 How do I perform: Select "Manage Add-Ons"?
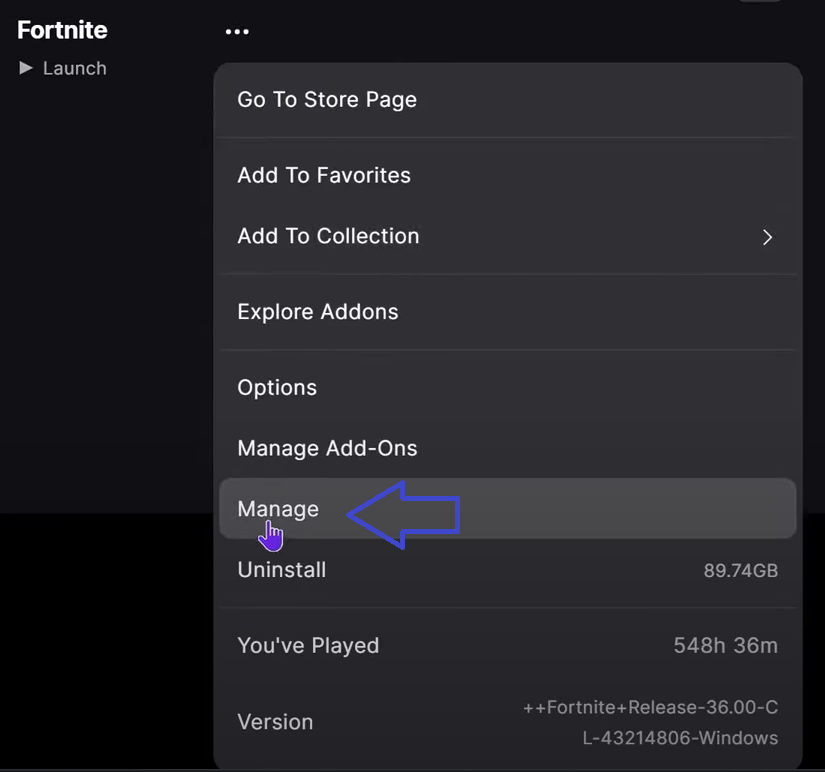click(327, 448)
